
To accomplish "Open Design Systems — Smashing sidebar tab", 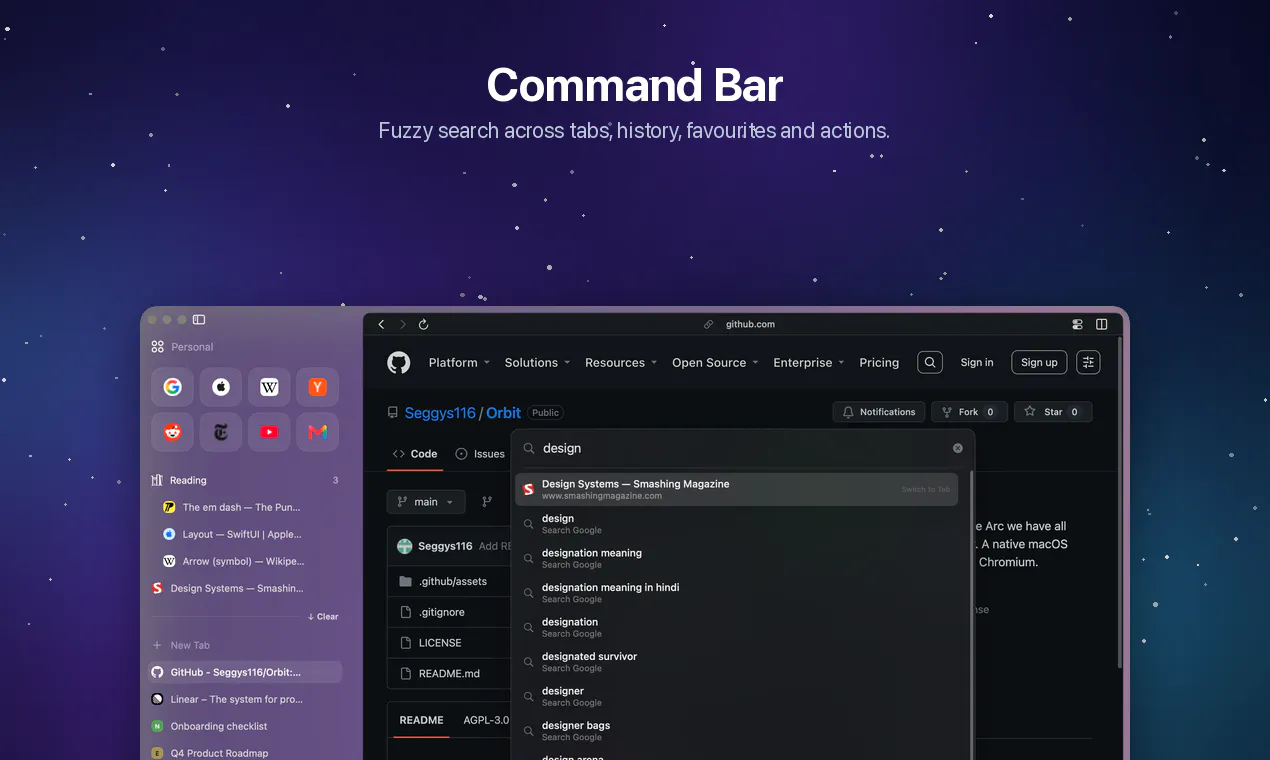I will click(x=245, y=588).
